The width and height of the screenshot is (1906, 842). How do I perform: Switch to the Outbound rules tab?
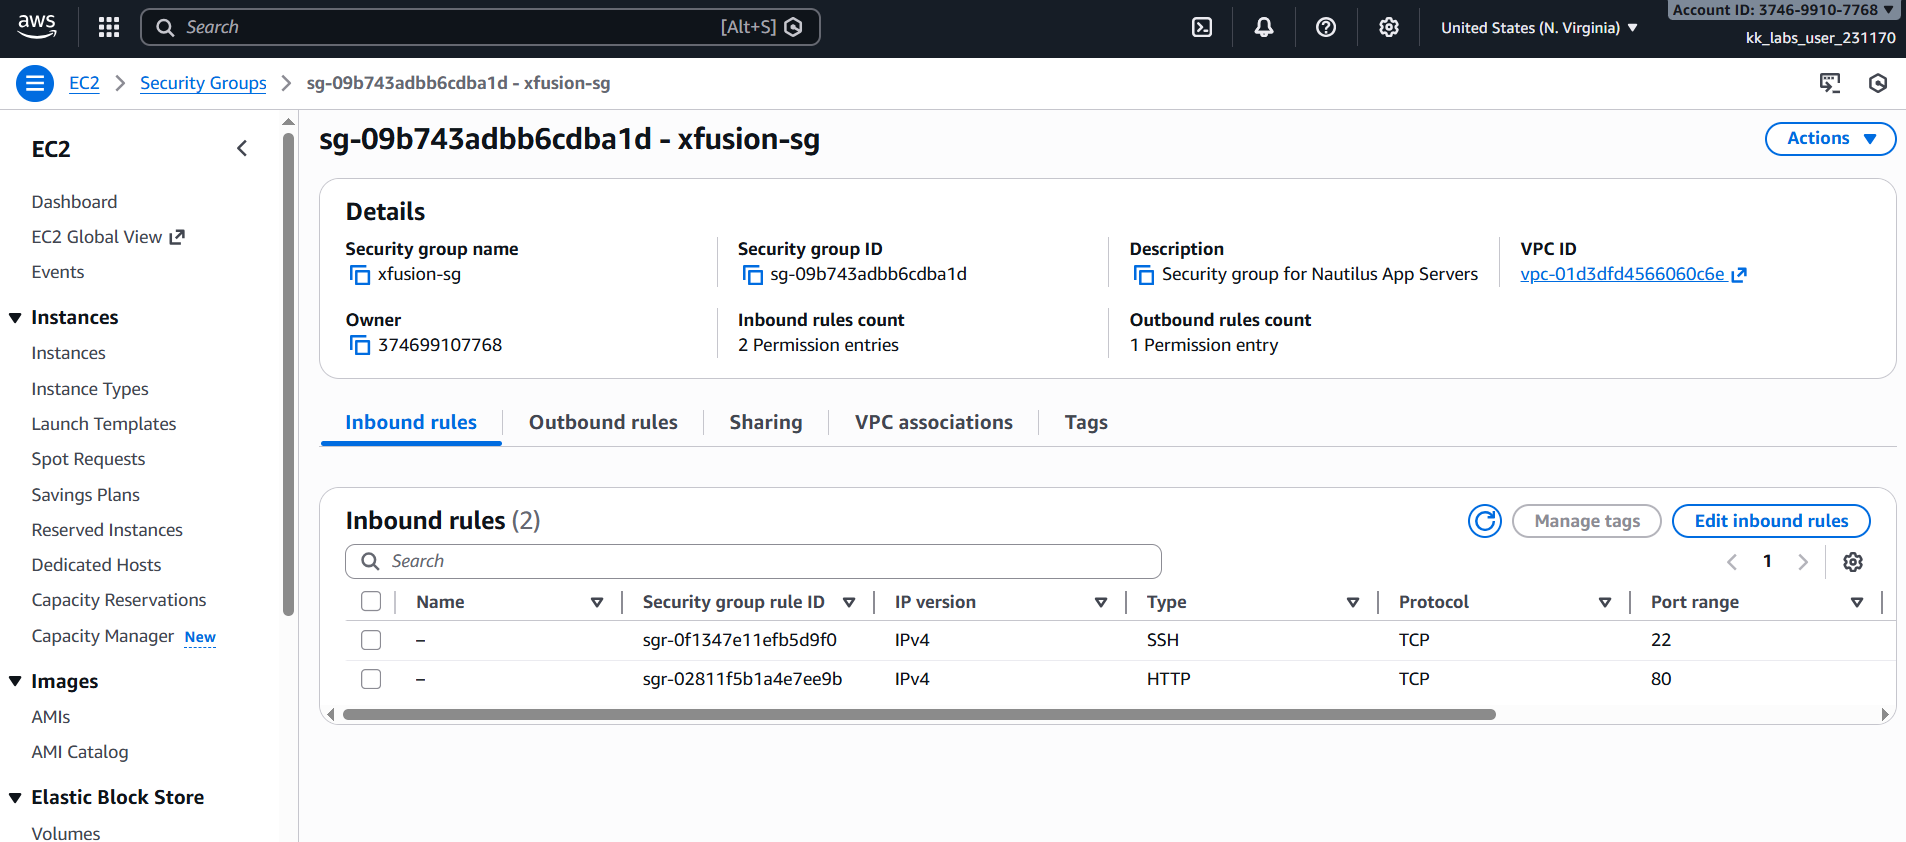click(x=603, y=422)
